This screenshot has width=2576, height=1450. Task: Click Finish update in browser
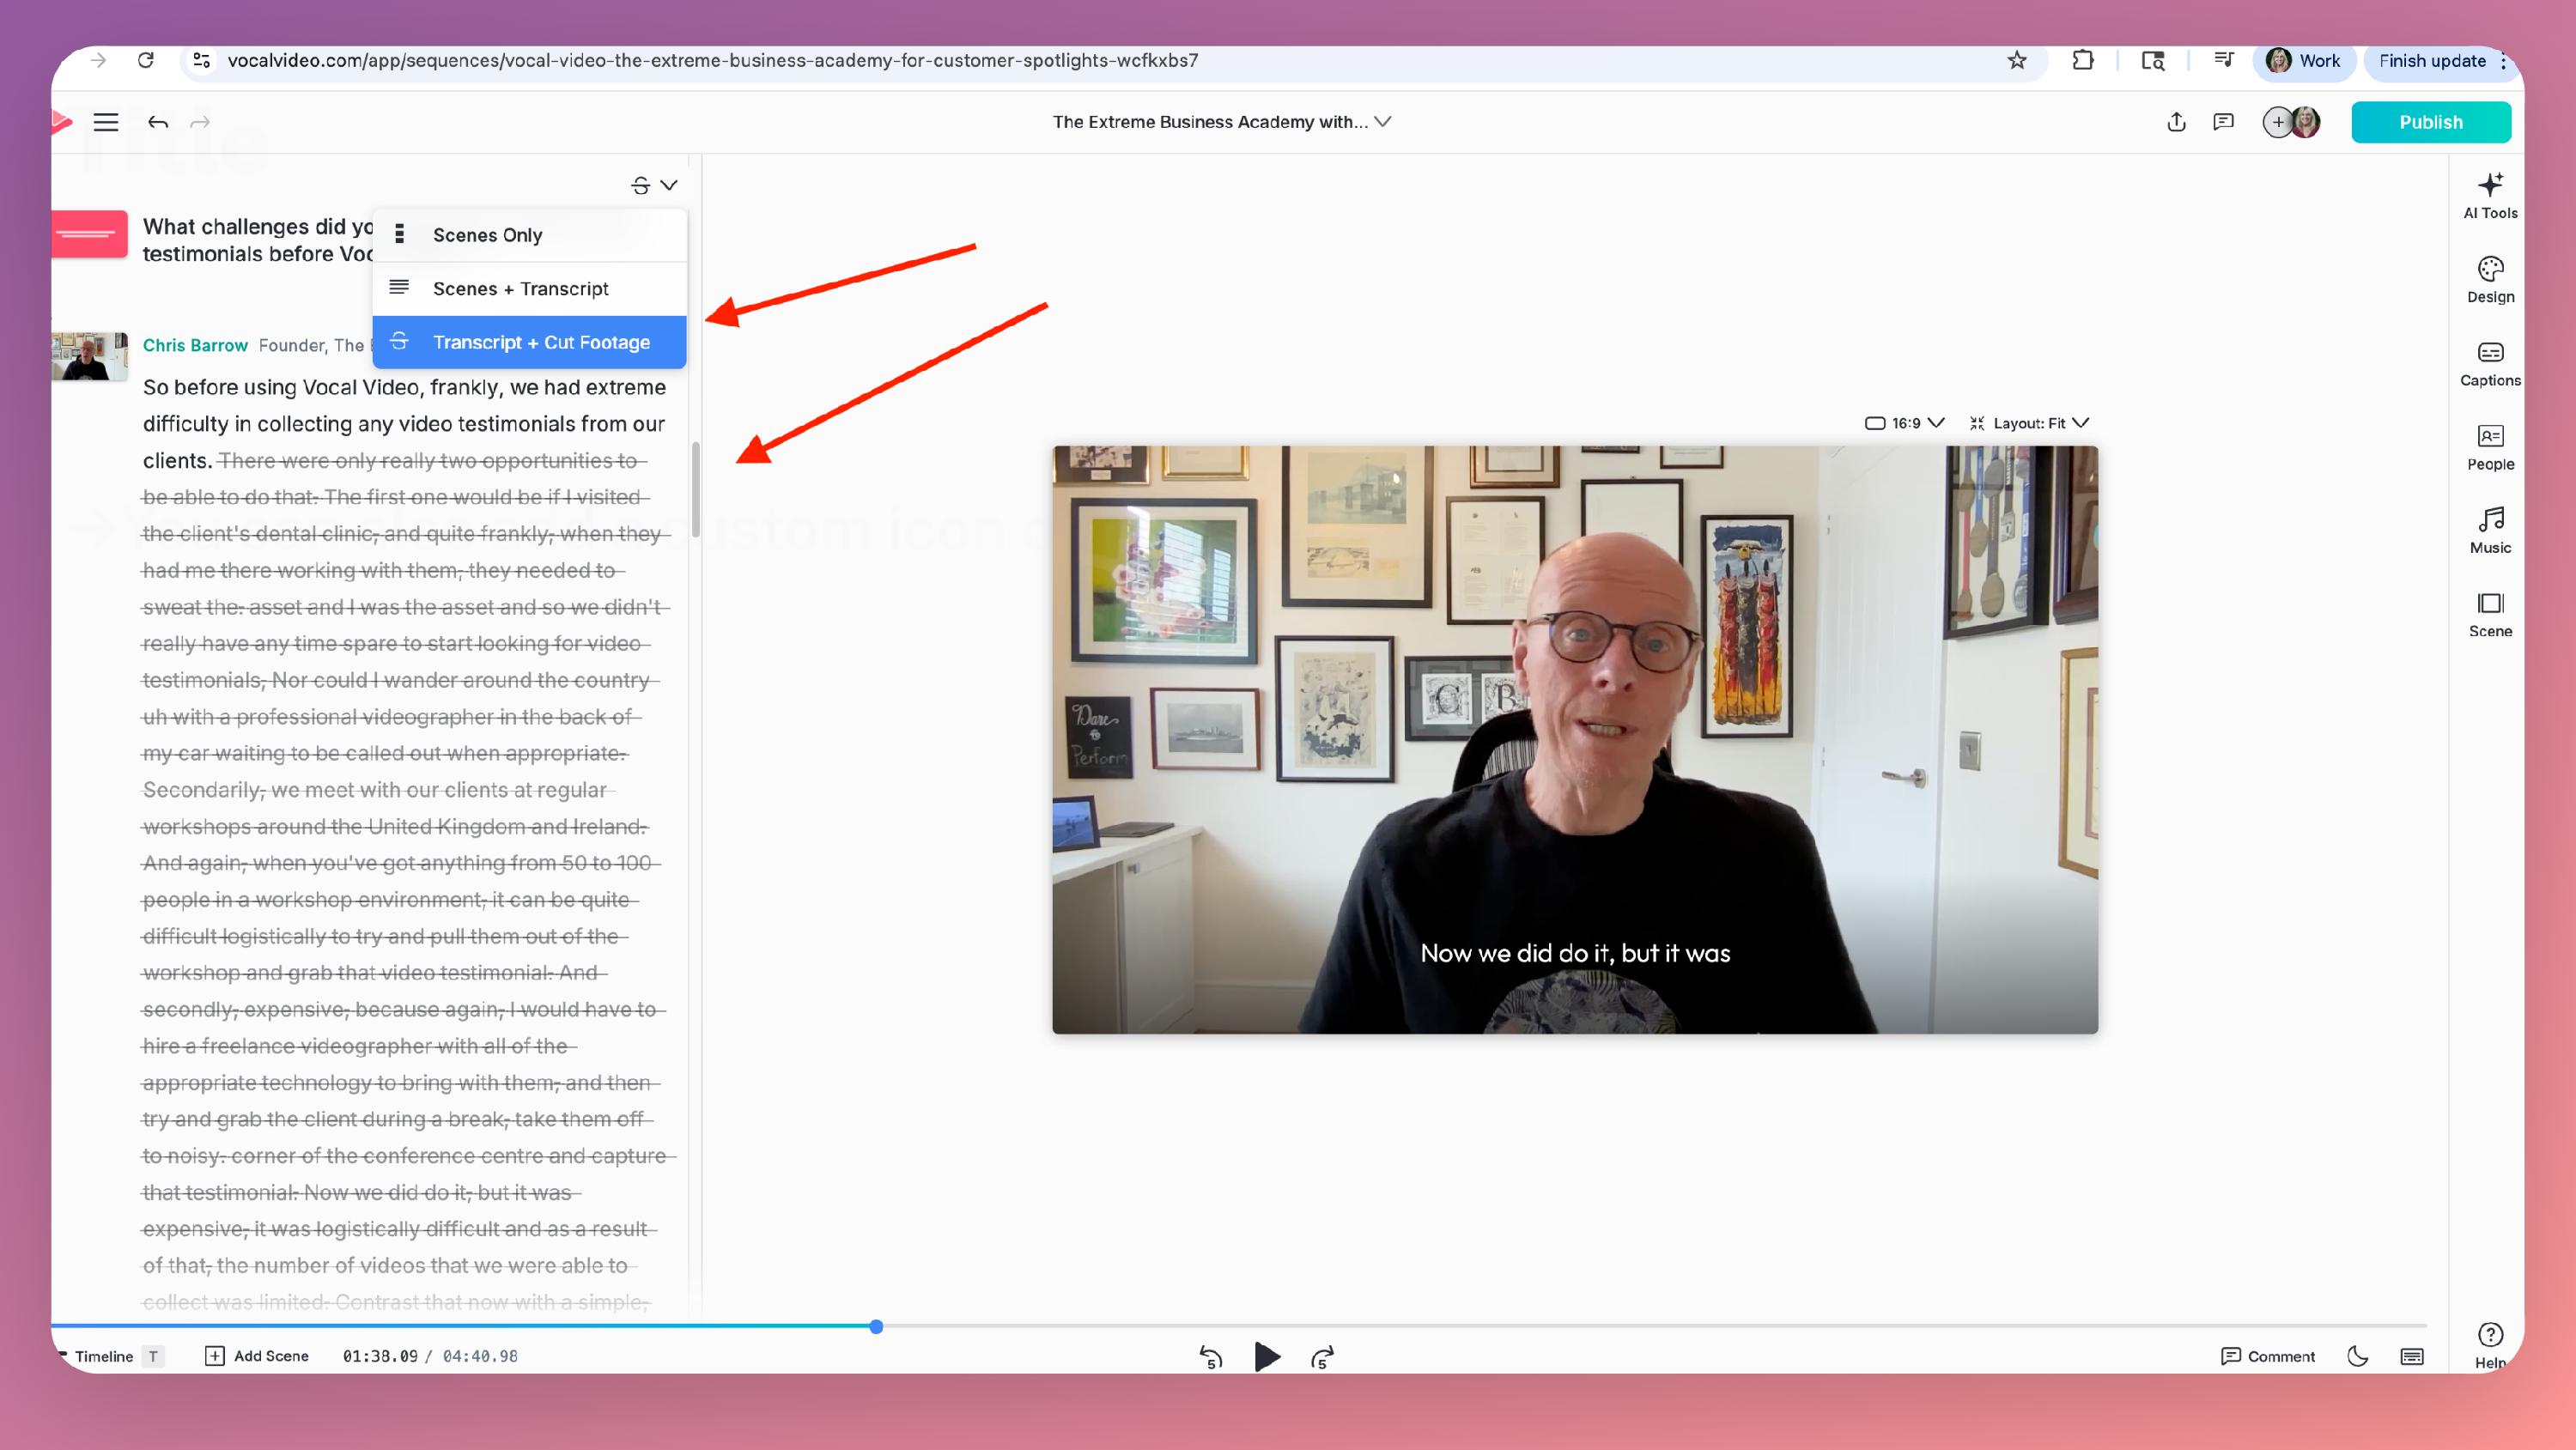[x=2431, y=60]
